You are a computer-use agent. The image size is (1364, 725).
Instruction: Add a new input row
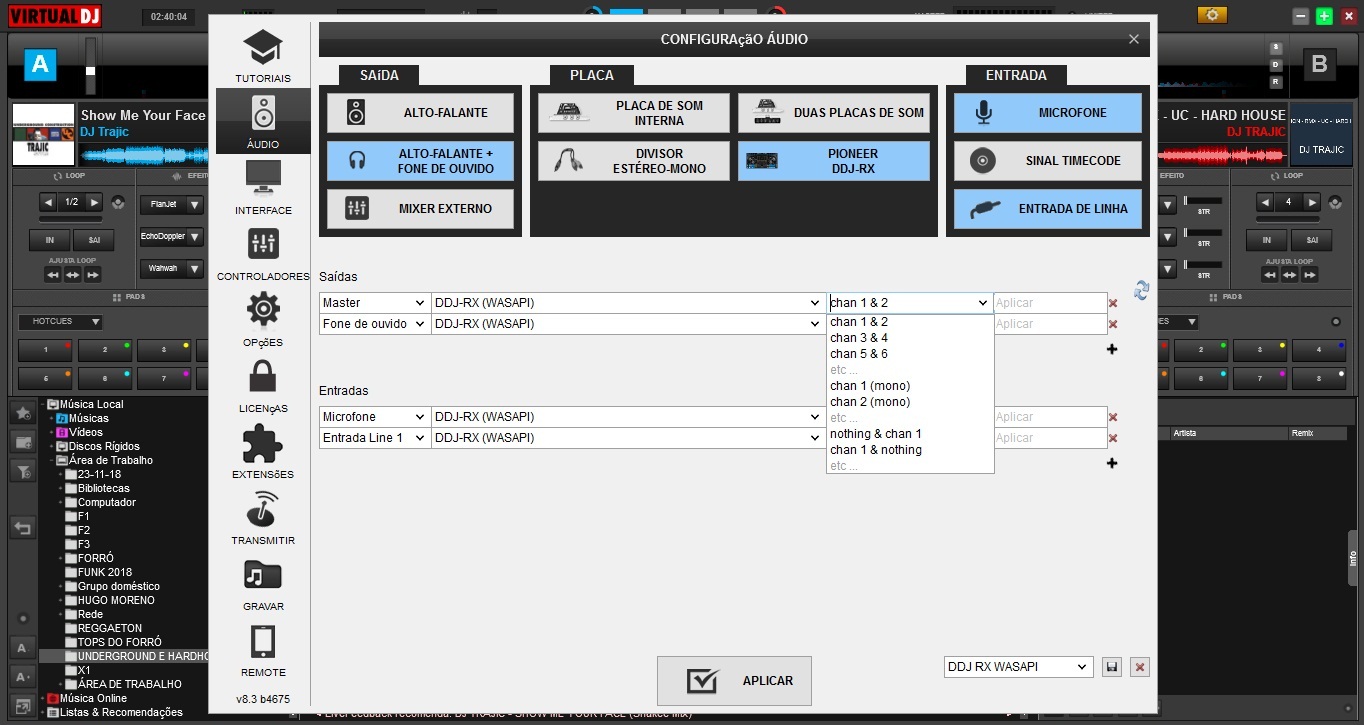pos(1112,463)
